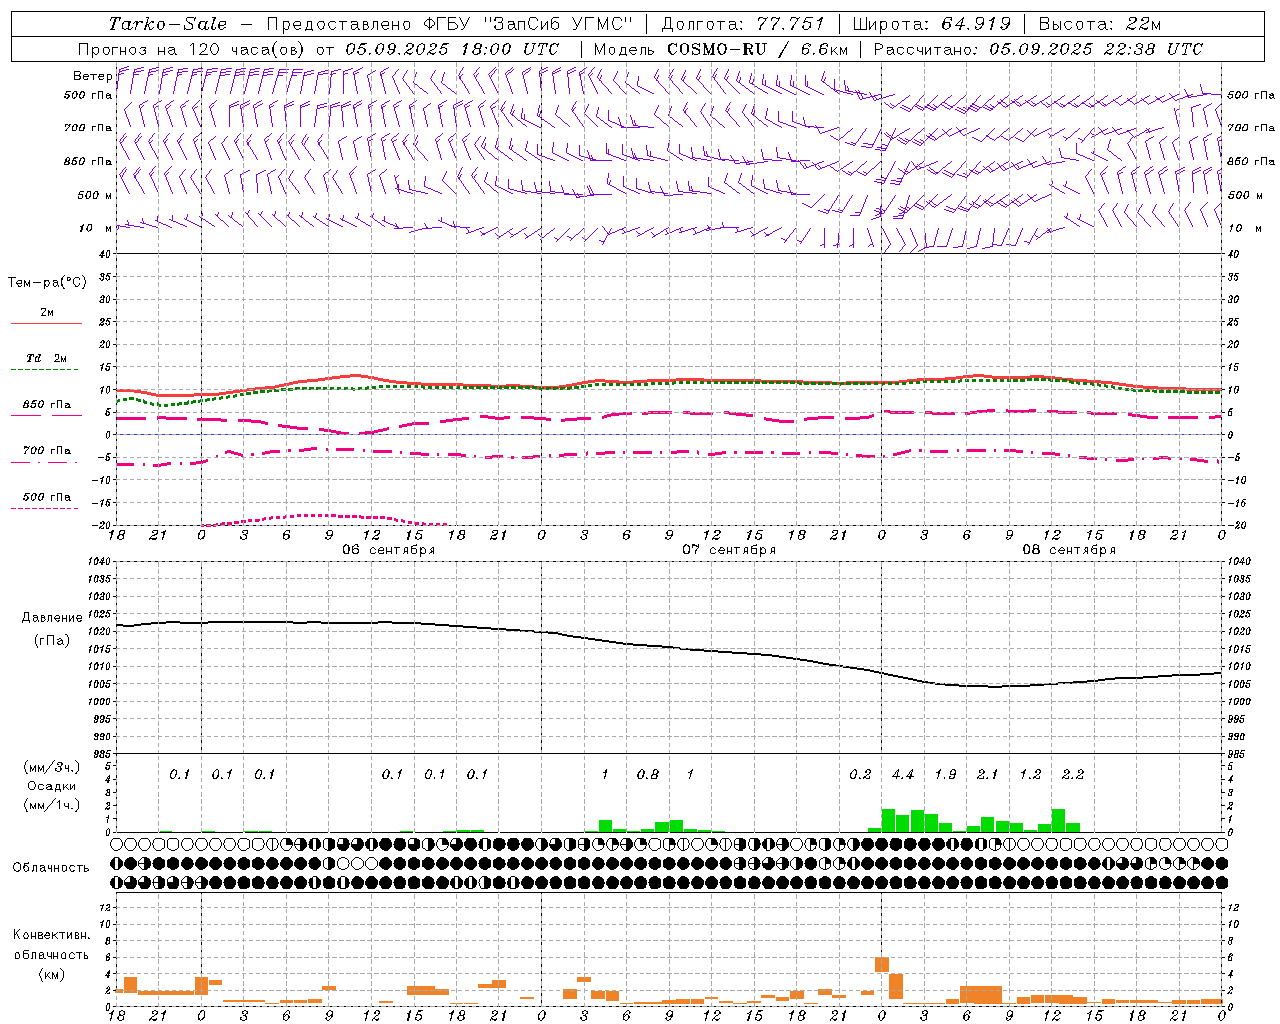Click the 'Давление' pressure panel label
This screenshot has width=1280, height=1024.
(x=50, y=618)
